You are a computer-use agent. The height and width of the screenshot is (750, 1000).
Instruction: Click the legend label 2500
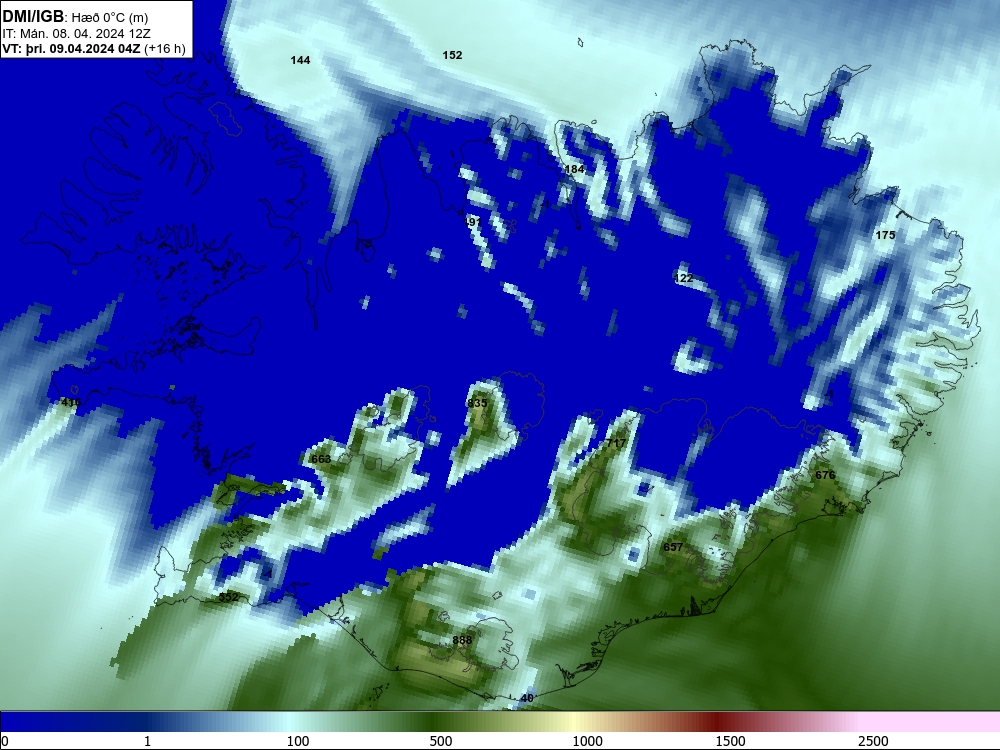(x=873, y=741)
